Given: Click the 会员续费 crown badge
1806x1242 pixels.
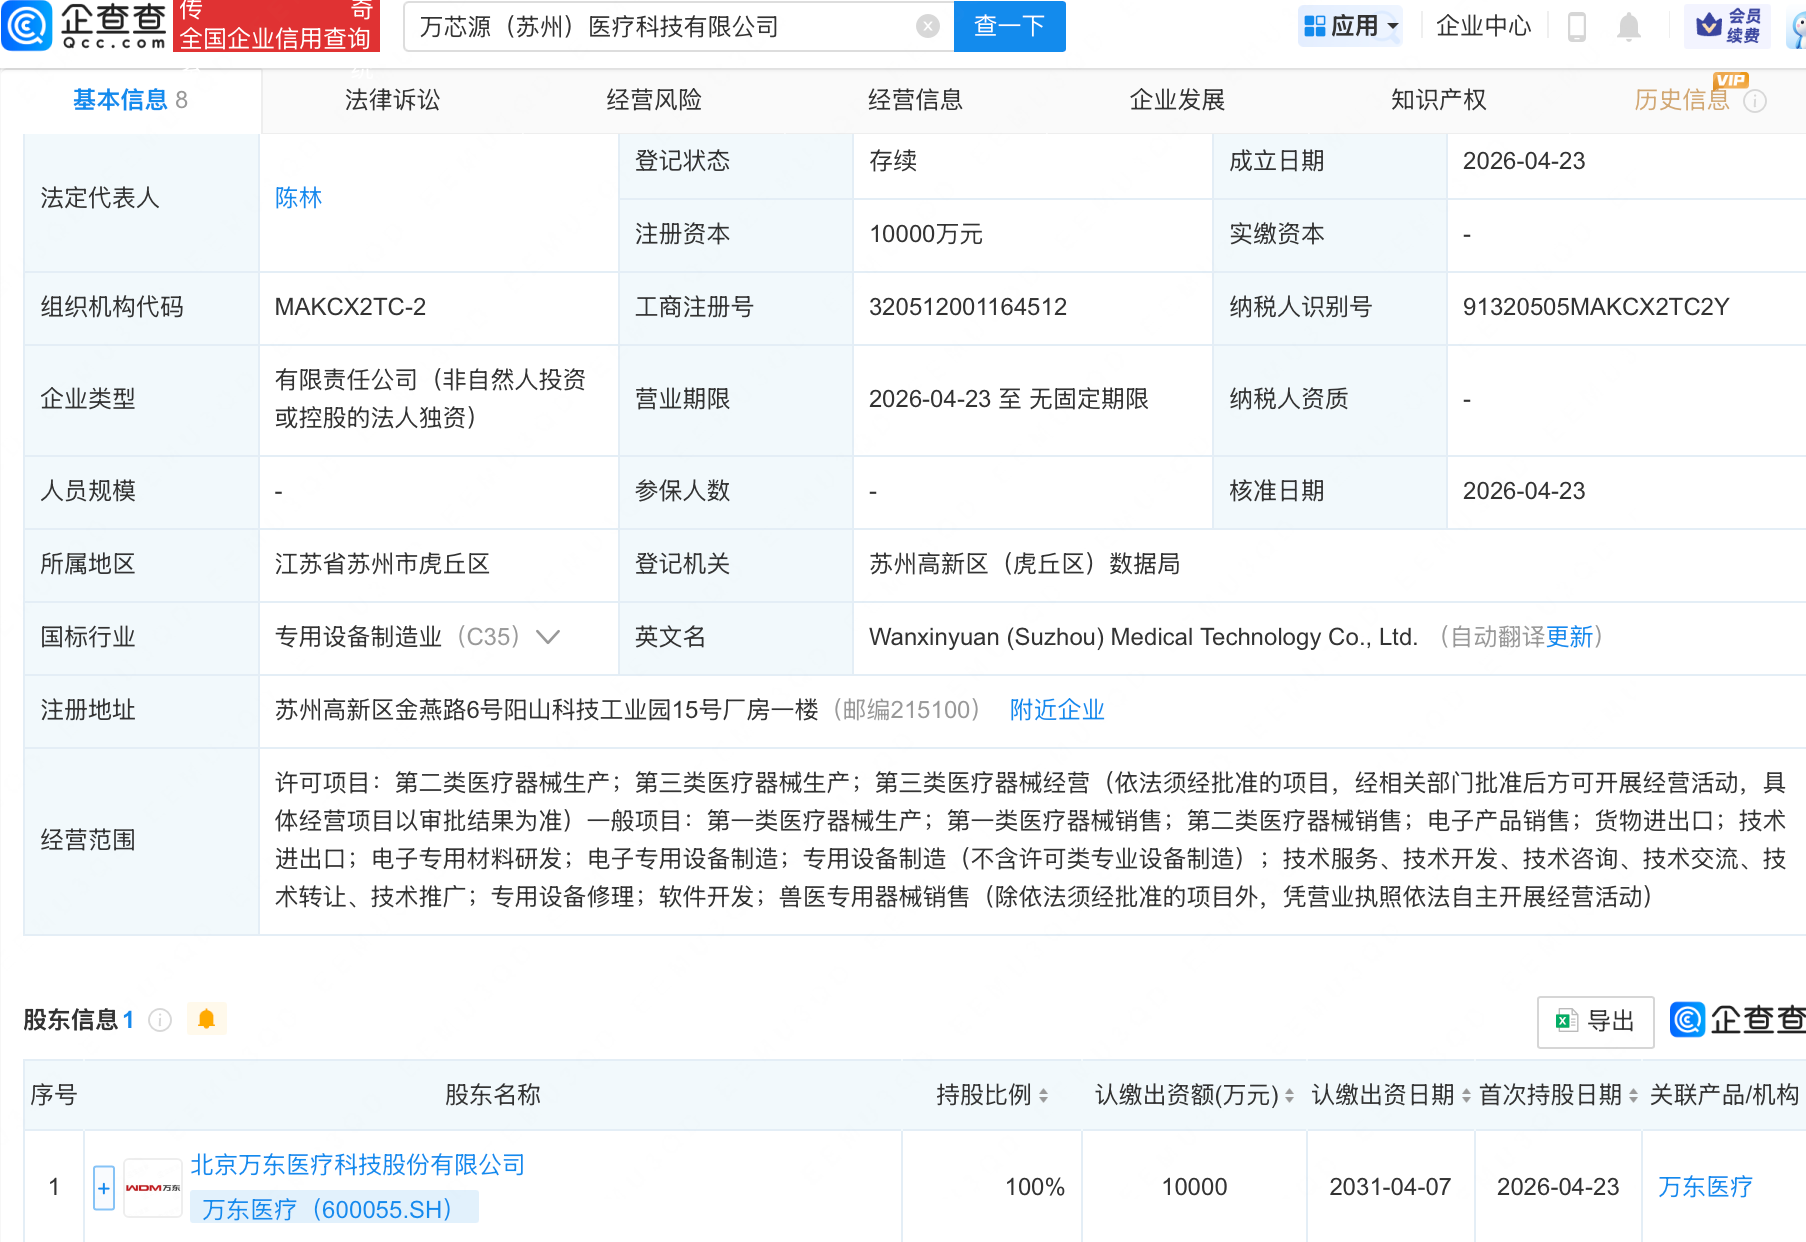Looking at the screenshot, I should click(1728, 25).
